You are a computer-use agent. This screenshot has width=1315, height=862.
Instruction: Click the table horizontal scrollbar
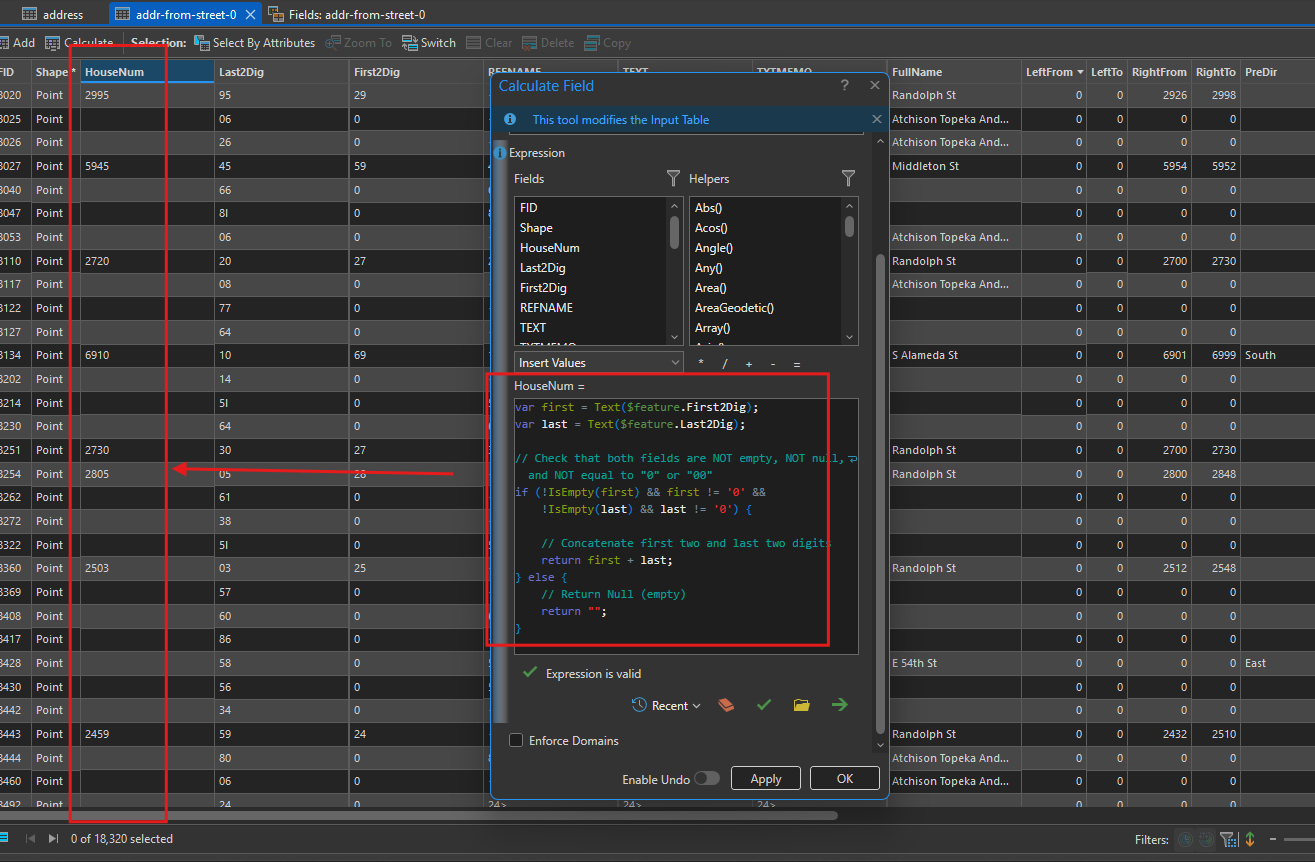point(420,815)
